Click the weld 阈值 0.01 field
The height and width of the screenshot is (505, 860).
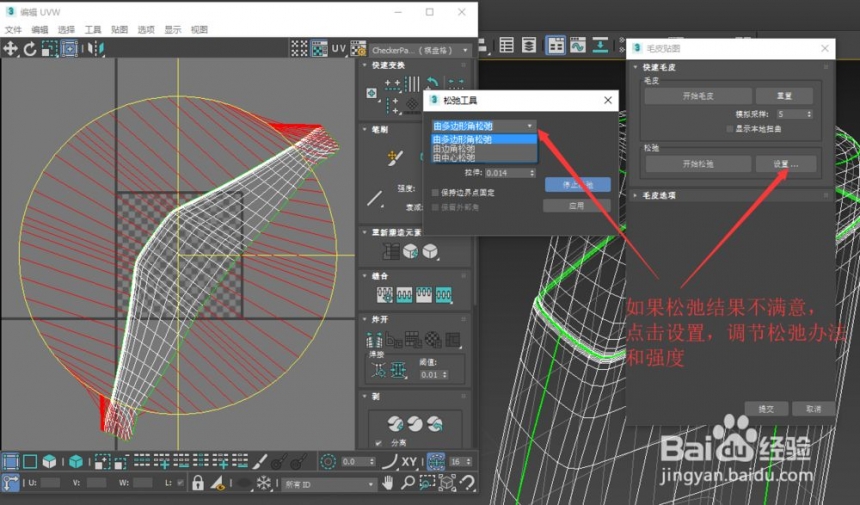tap(434, 375)
